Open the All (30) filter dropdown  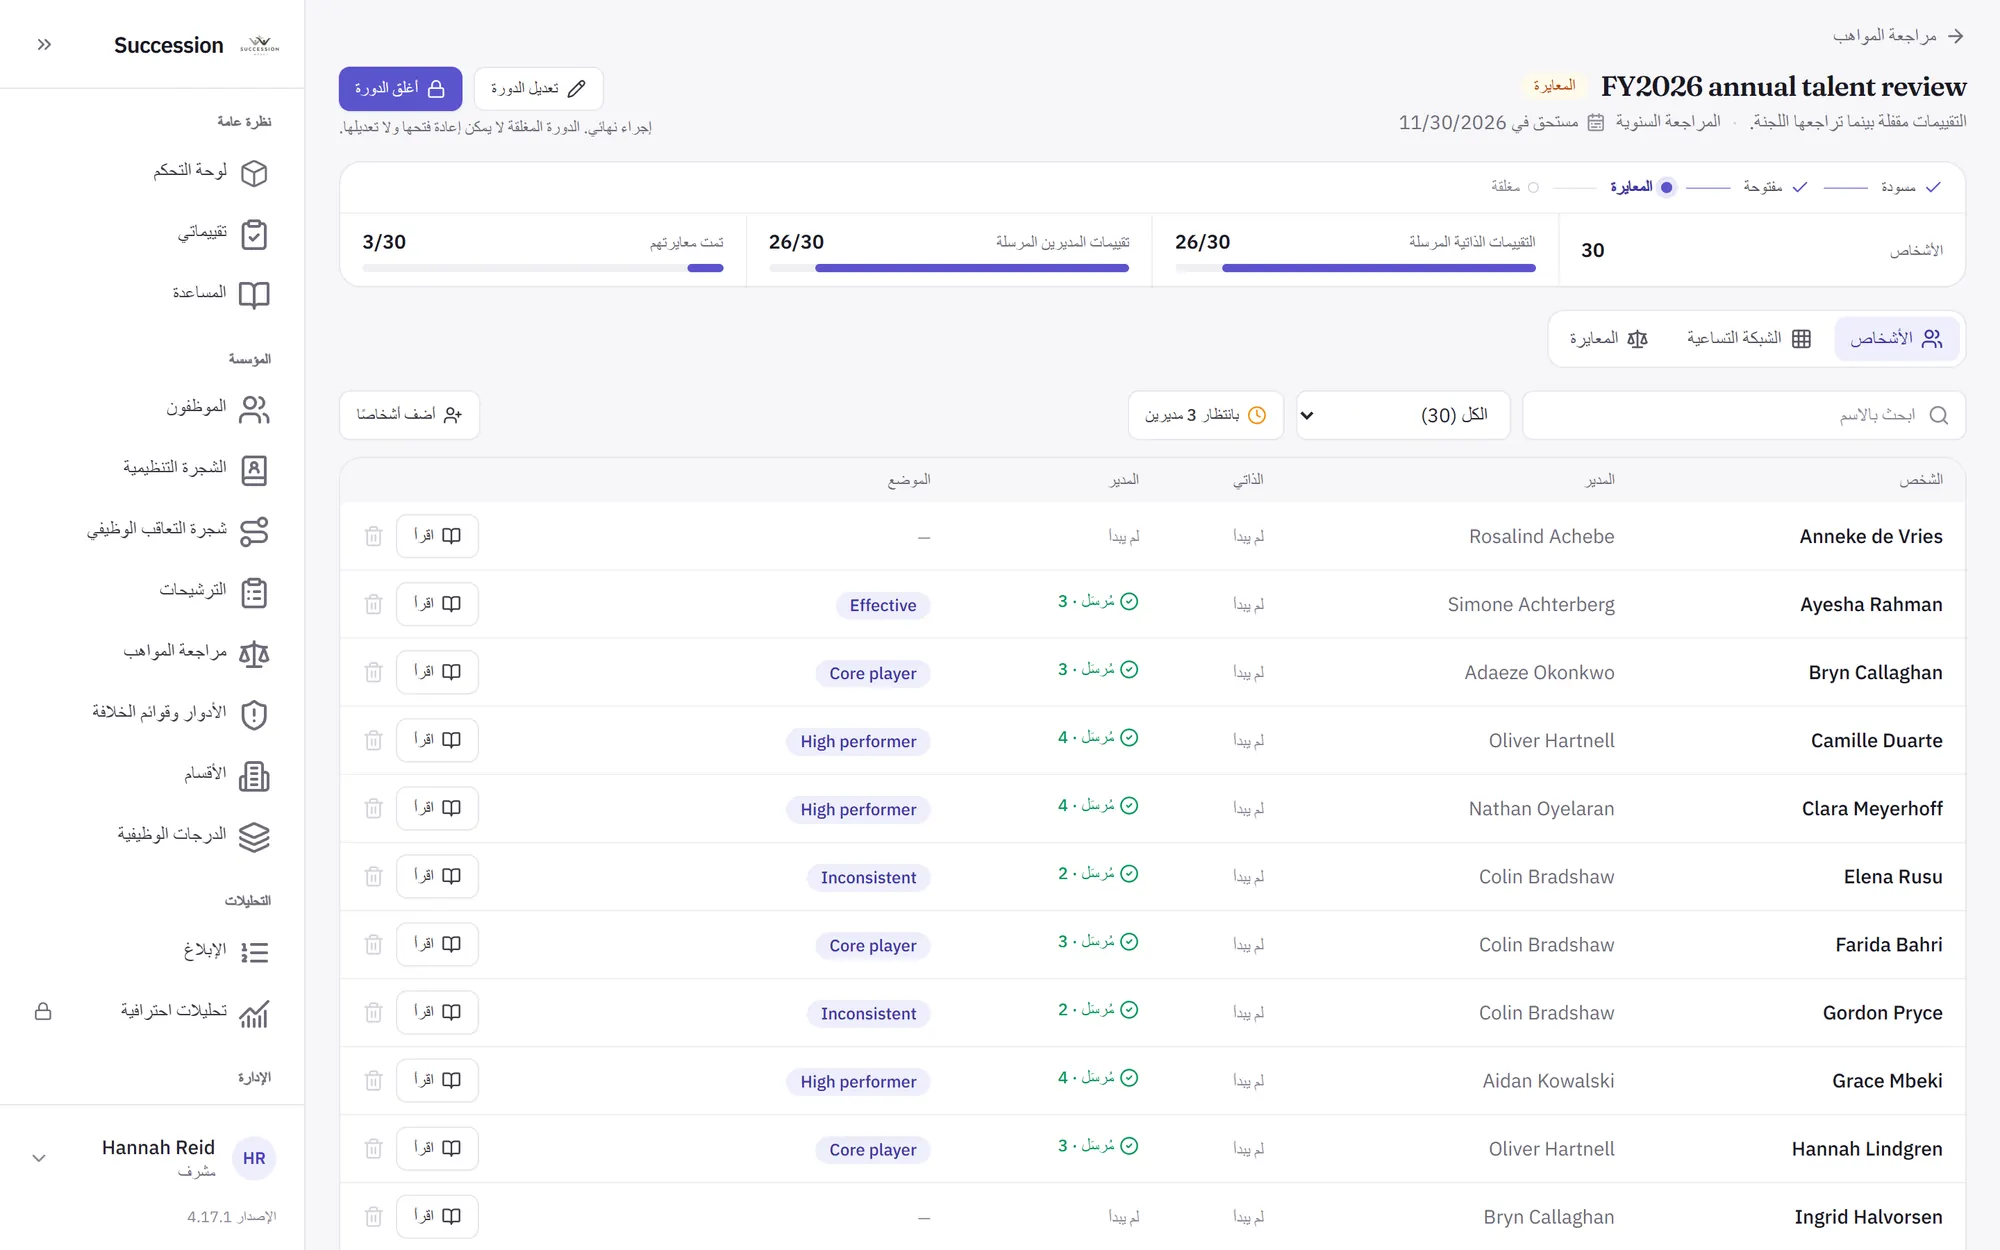tap(1403, 415)
